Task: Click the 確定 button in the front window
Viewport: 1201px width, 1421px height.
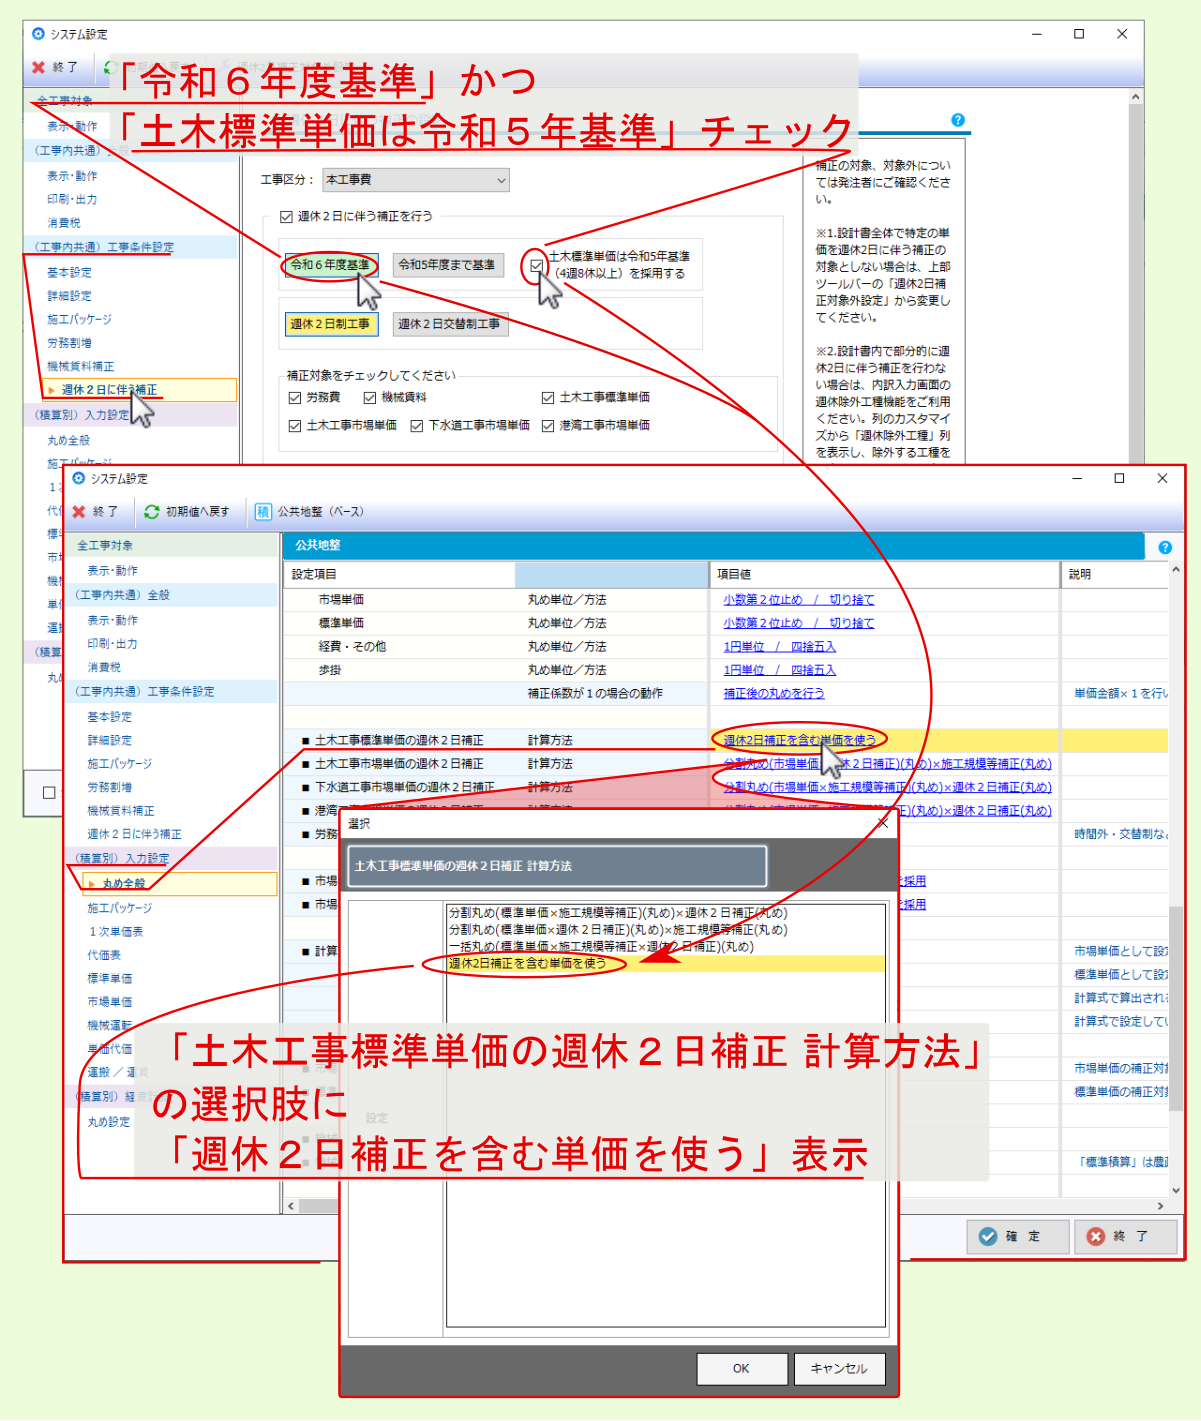Action: point(1018,1236)
